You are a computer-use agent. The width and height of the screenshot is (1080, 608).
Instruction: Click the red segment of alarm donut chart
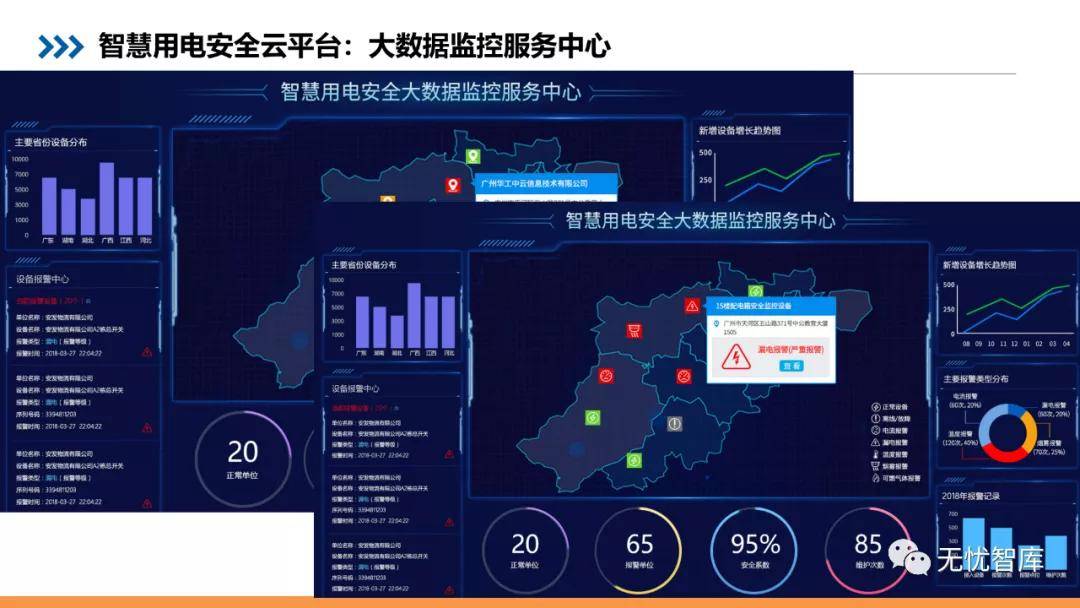pyautogui.click(x=1006, y=455)
